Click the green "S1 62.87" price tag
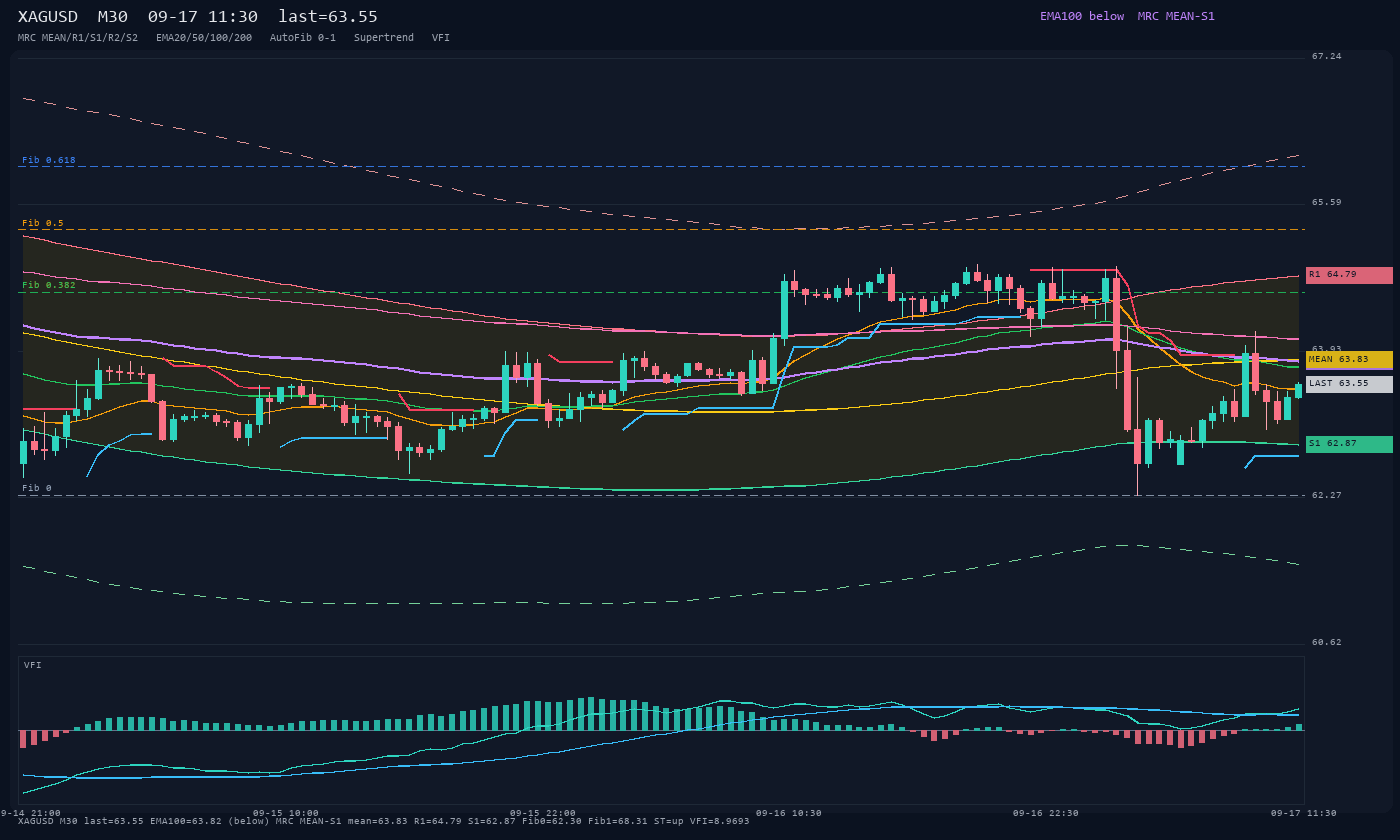Screen dimensions: 1400x840 coord(1349,444)
